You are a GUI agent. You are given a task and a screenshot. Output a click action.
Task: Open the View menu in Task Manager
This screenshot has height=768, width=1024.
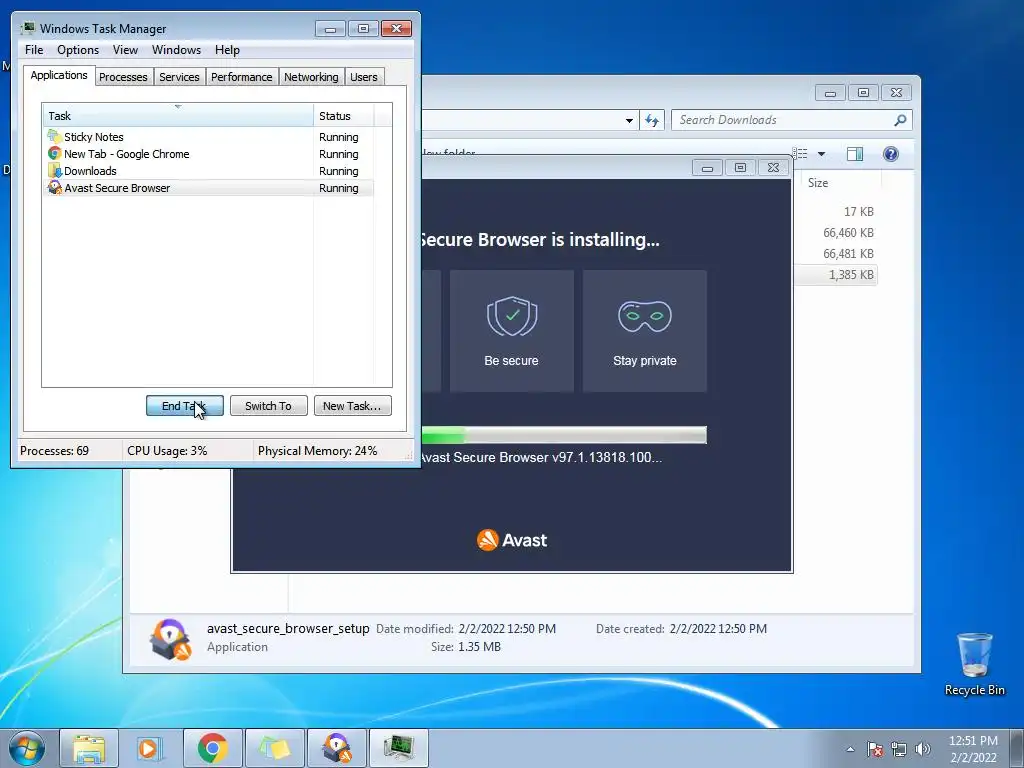point(125,50)
